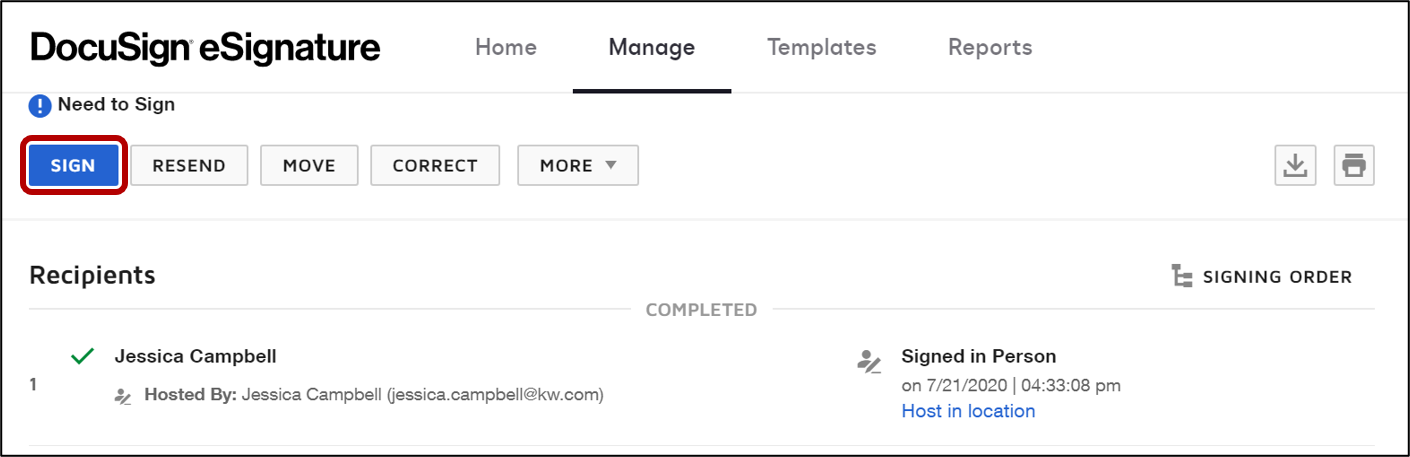The width and height of the screenshot is (1410, 457).
Task: Click the signing order hierarchy icon
Action: click(x=1182, y=277)
